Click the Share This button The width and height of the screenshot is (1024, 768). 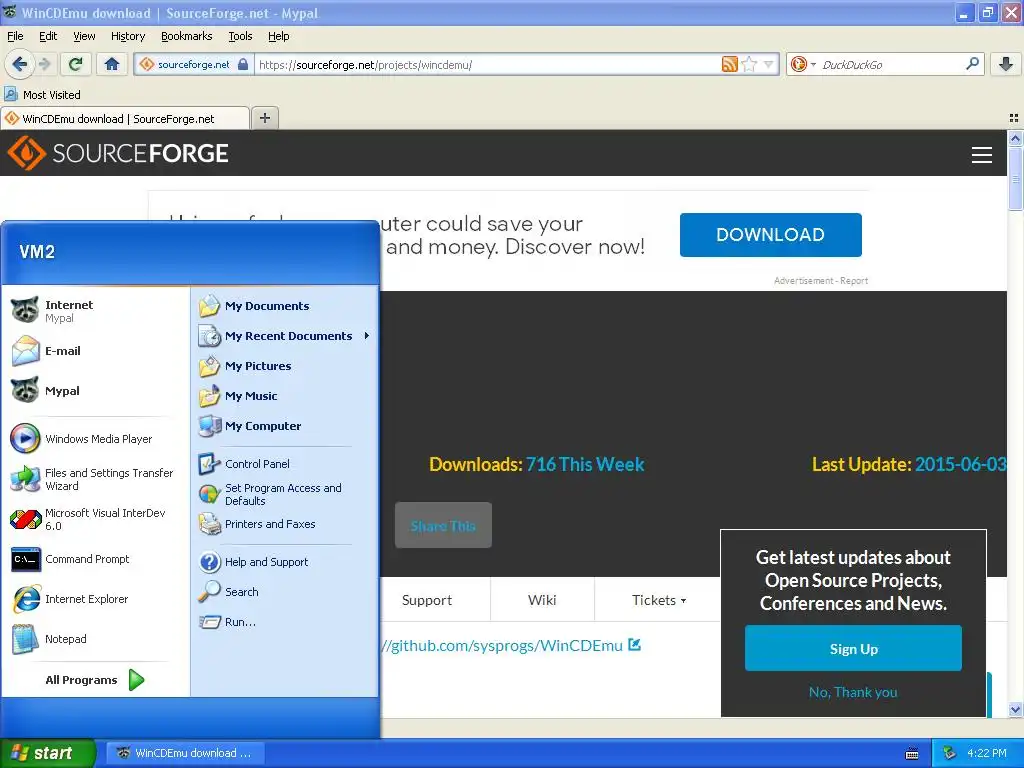(443, 525)
